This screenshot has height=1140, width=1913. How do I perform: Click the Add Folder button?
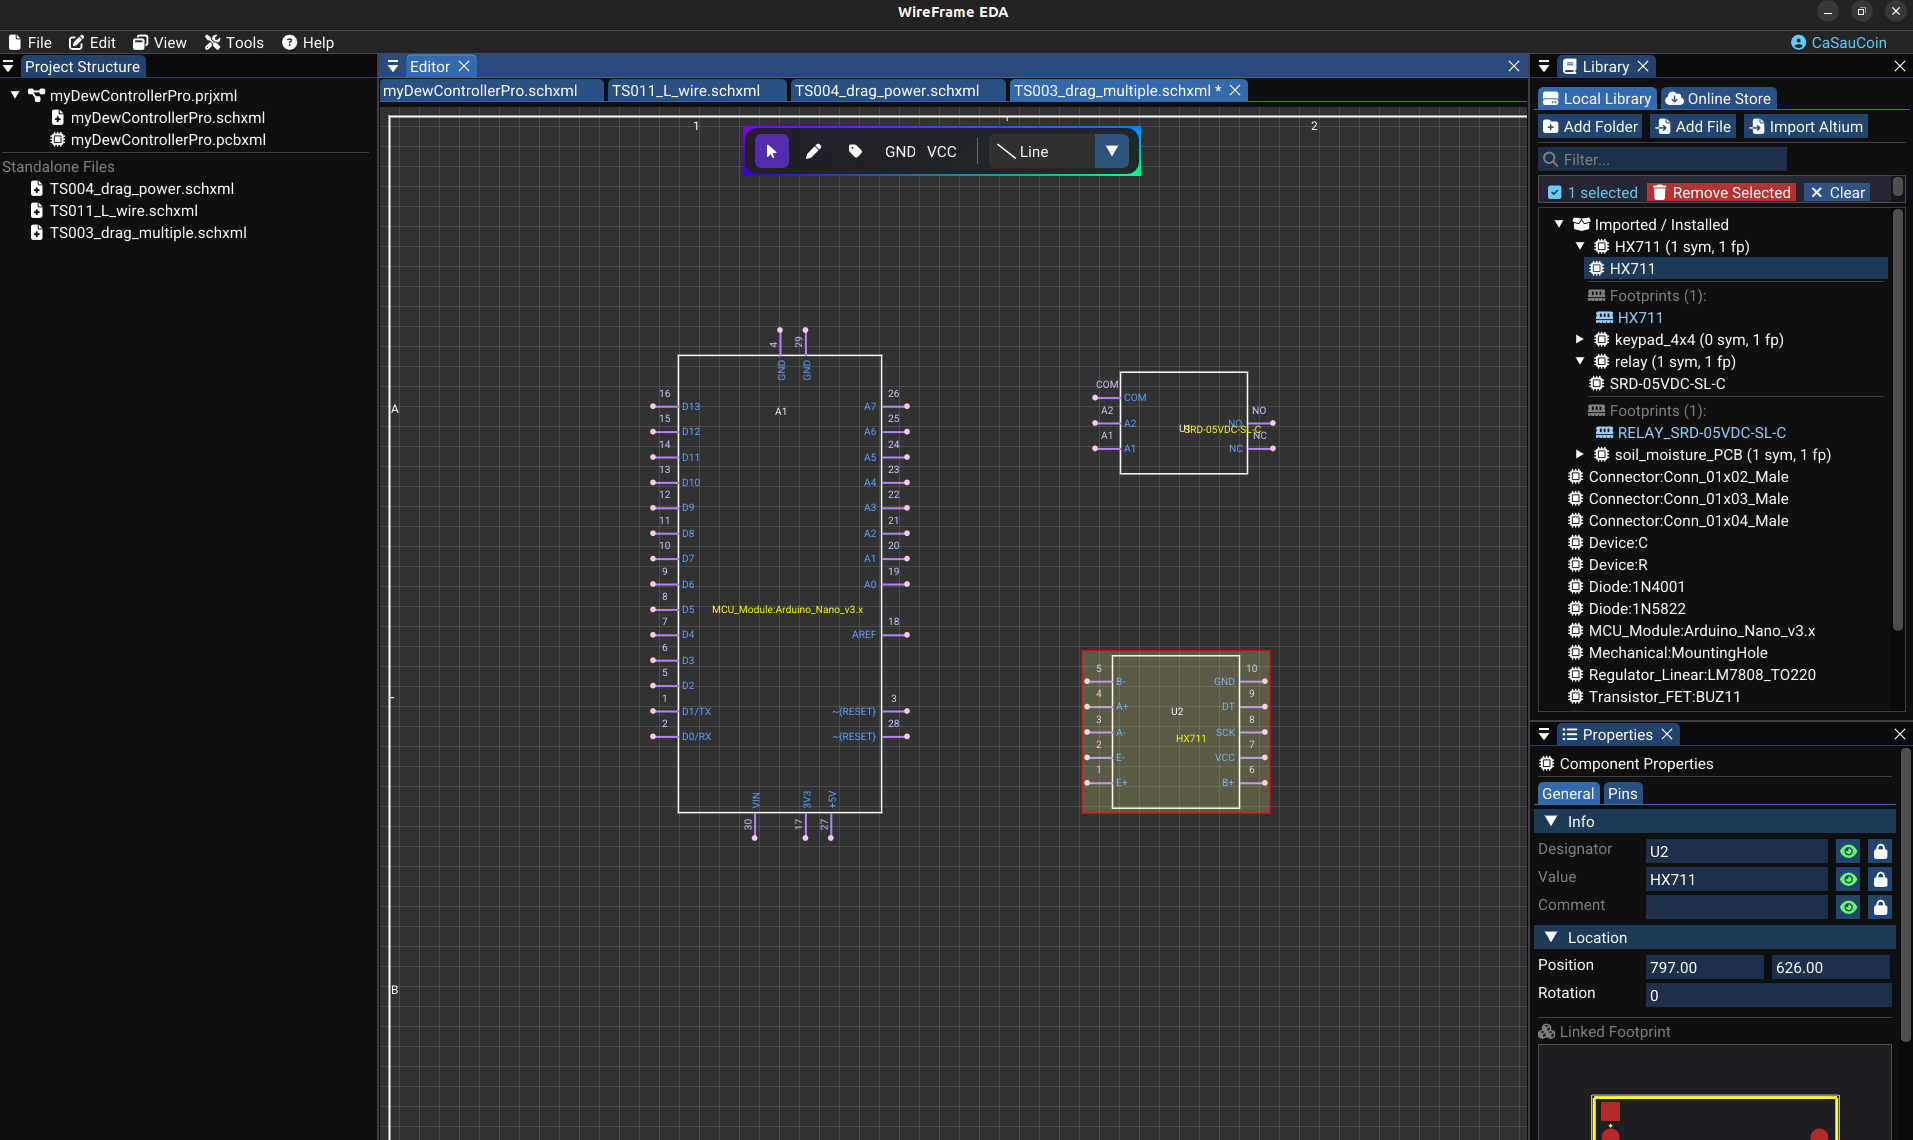pyautogui.click(x=1590, y=126)
